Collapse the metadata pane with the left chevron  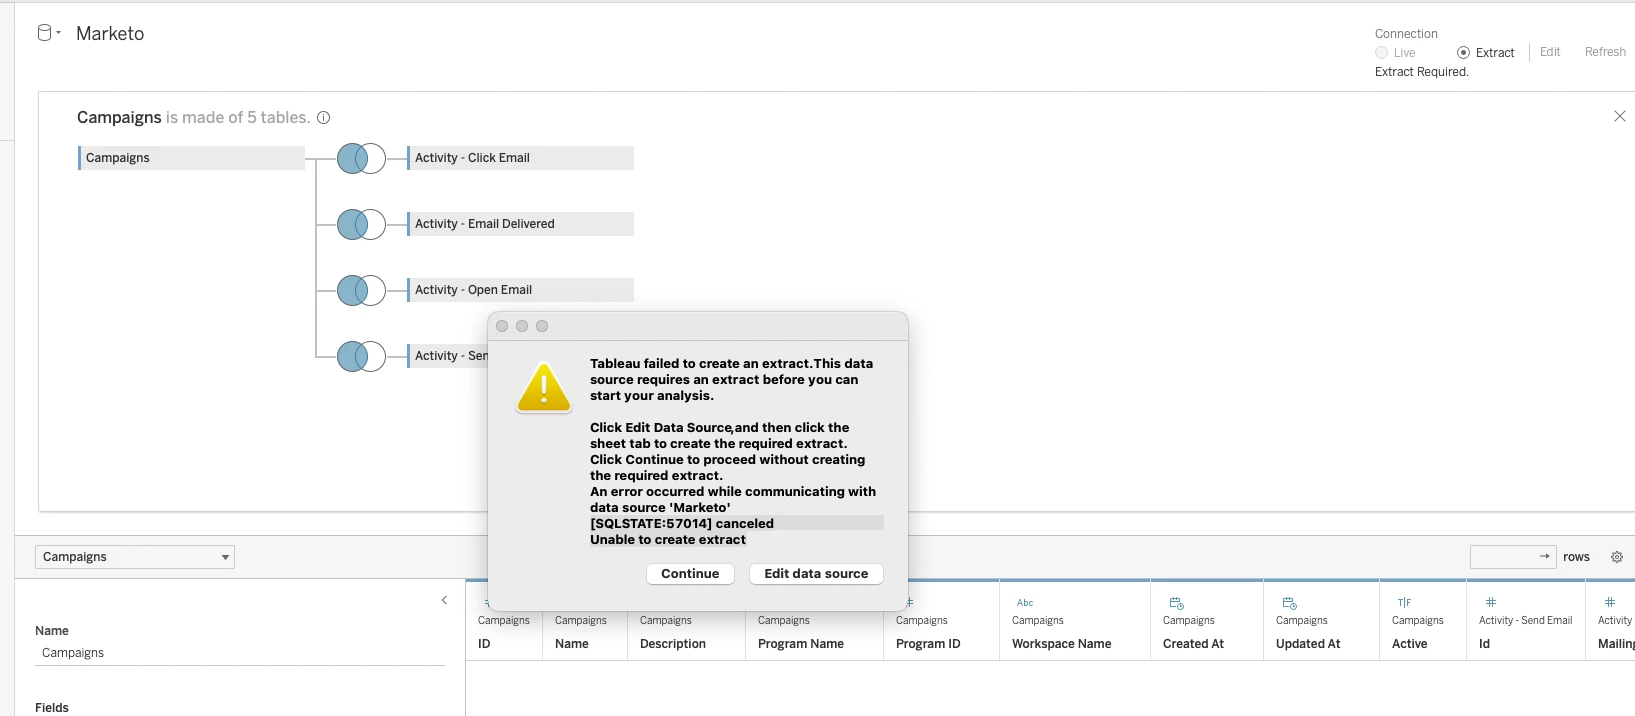pyautogui.click(x=445, y=600)
